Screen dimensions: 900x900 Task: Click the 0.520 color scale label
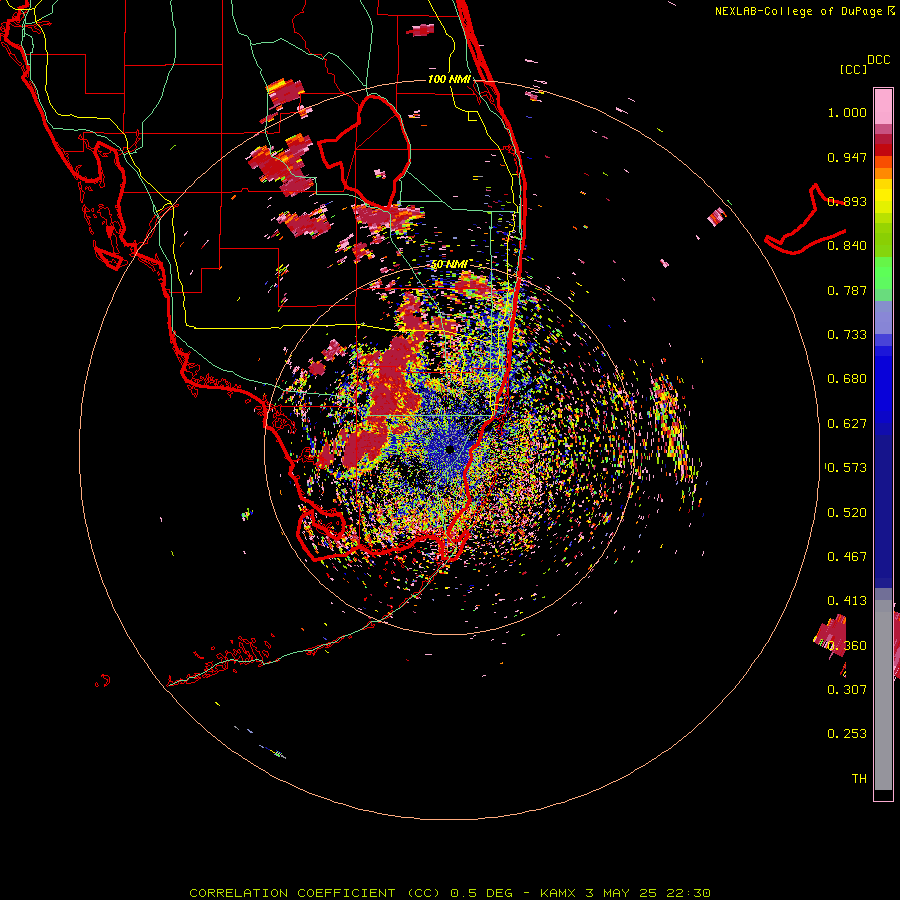point(847,513)
